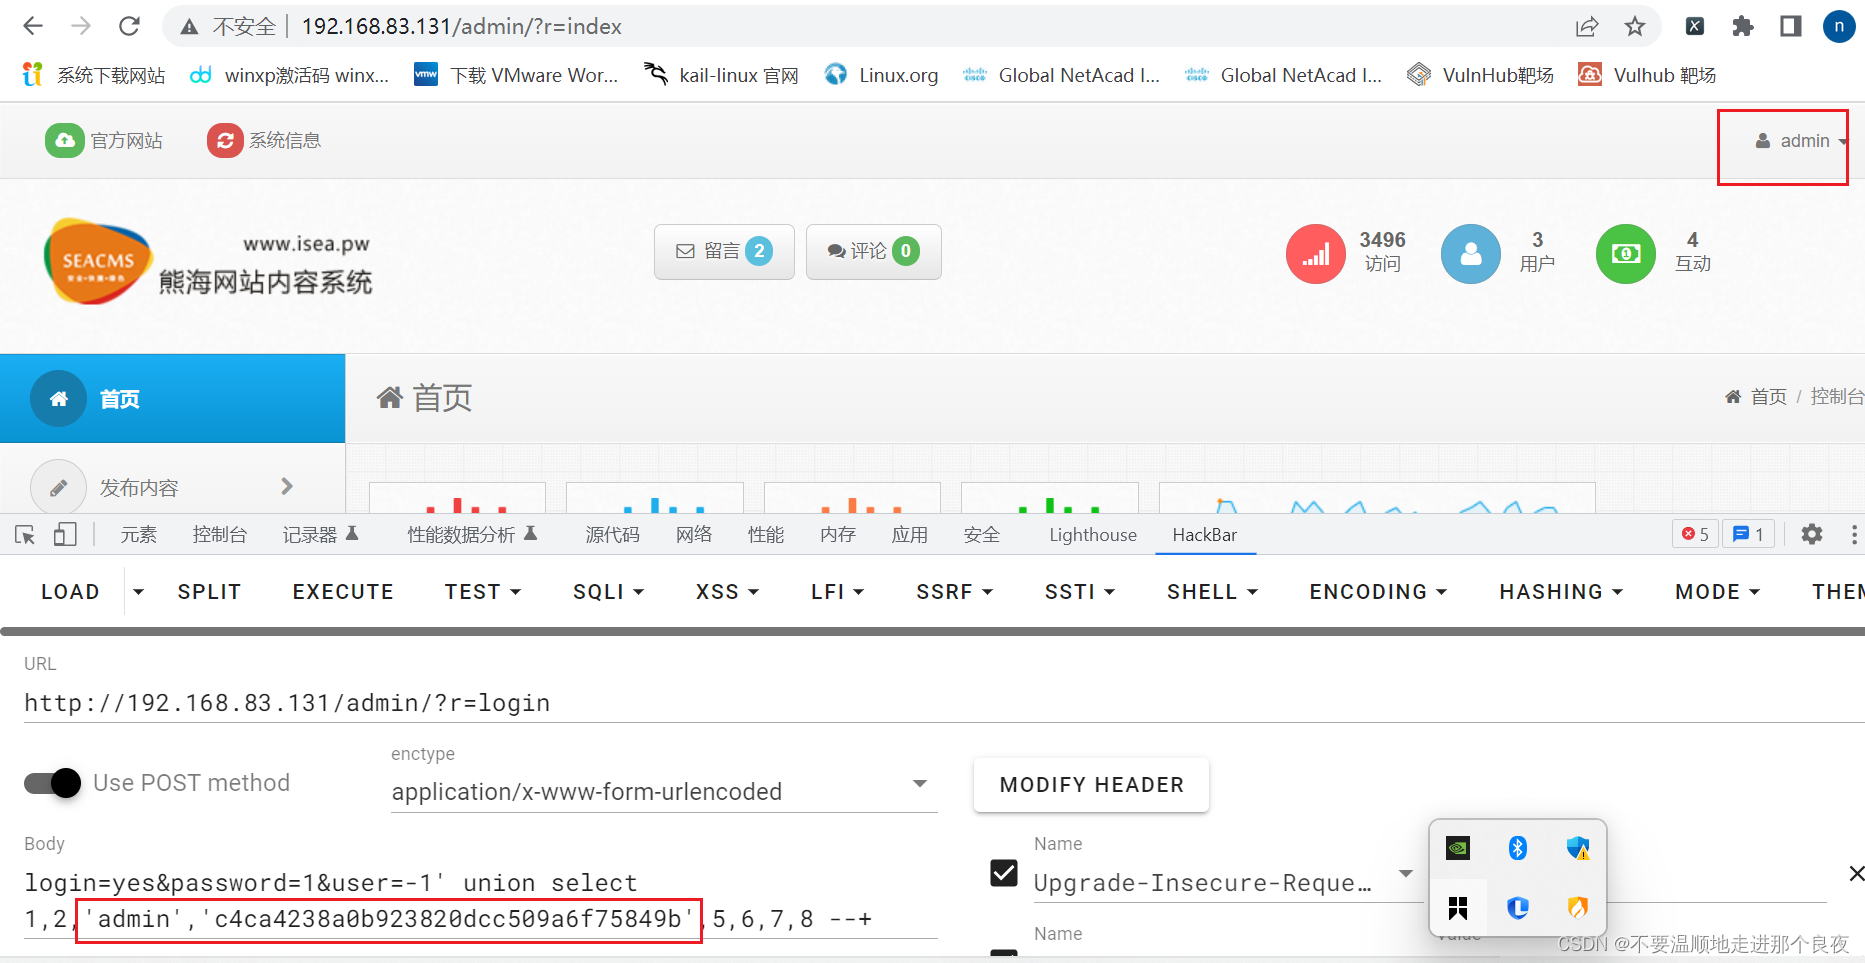Click the 首页 breadcrumb link
The height and width of the screenshot is (963, 1865).
point(1768,397)
